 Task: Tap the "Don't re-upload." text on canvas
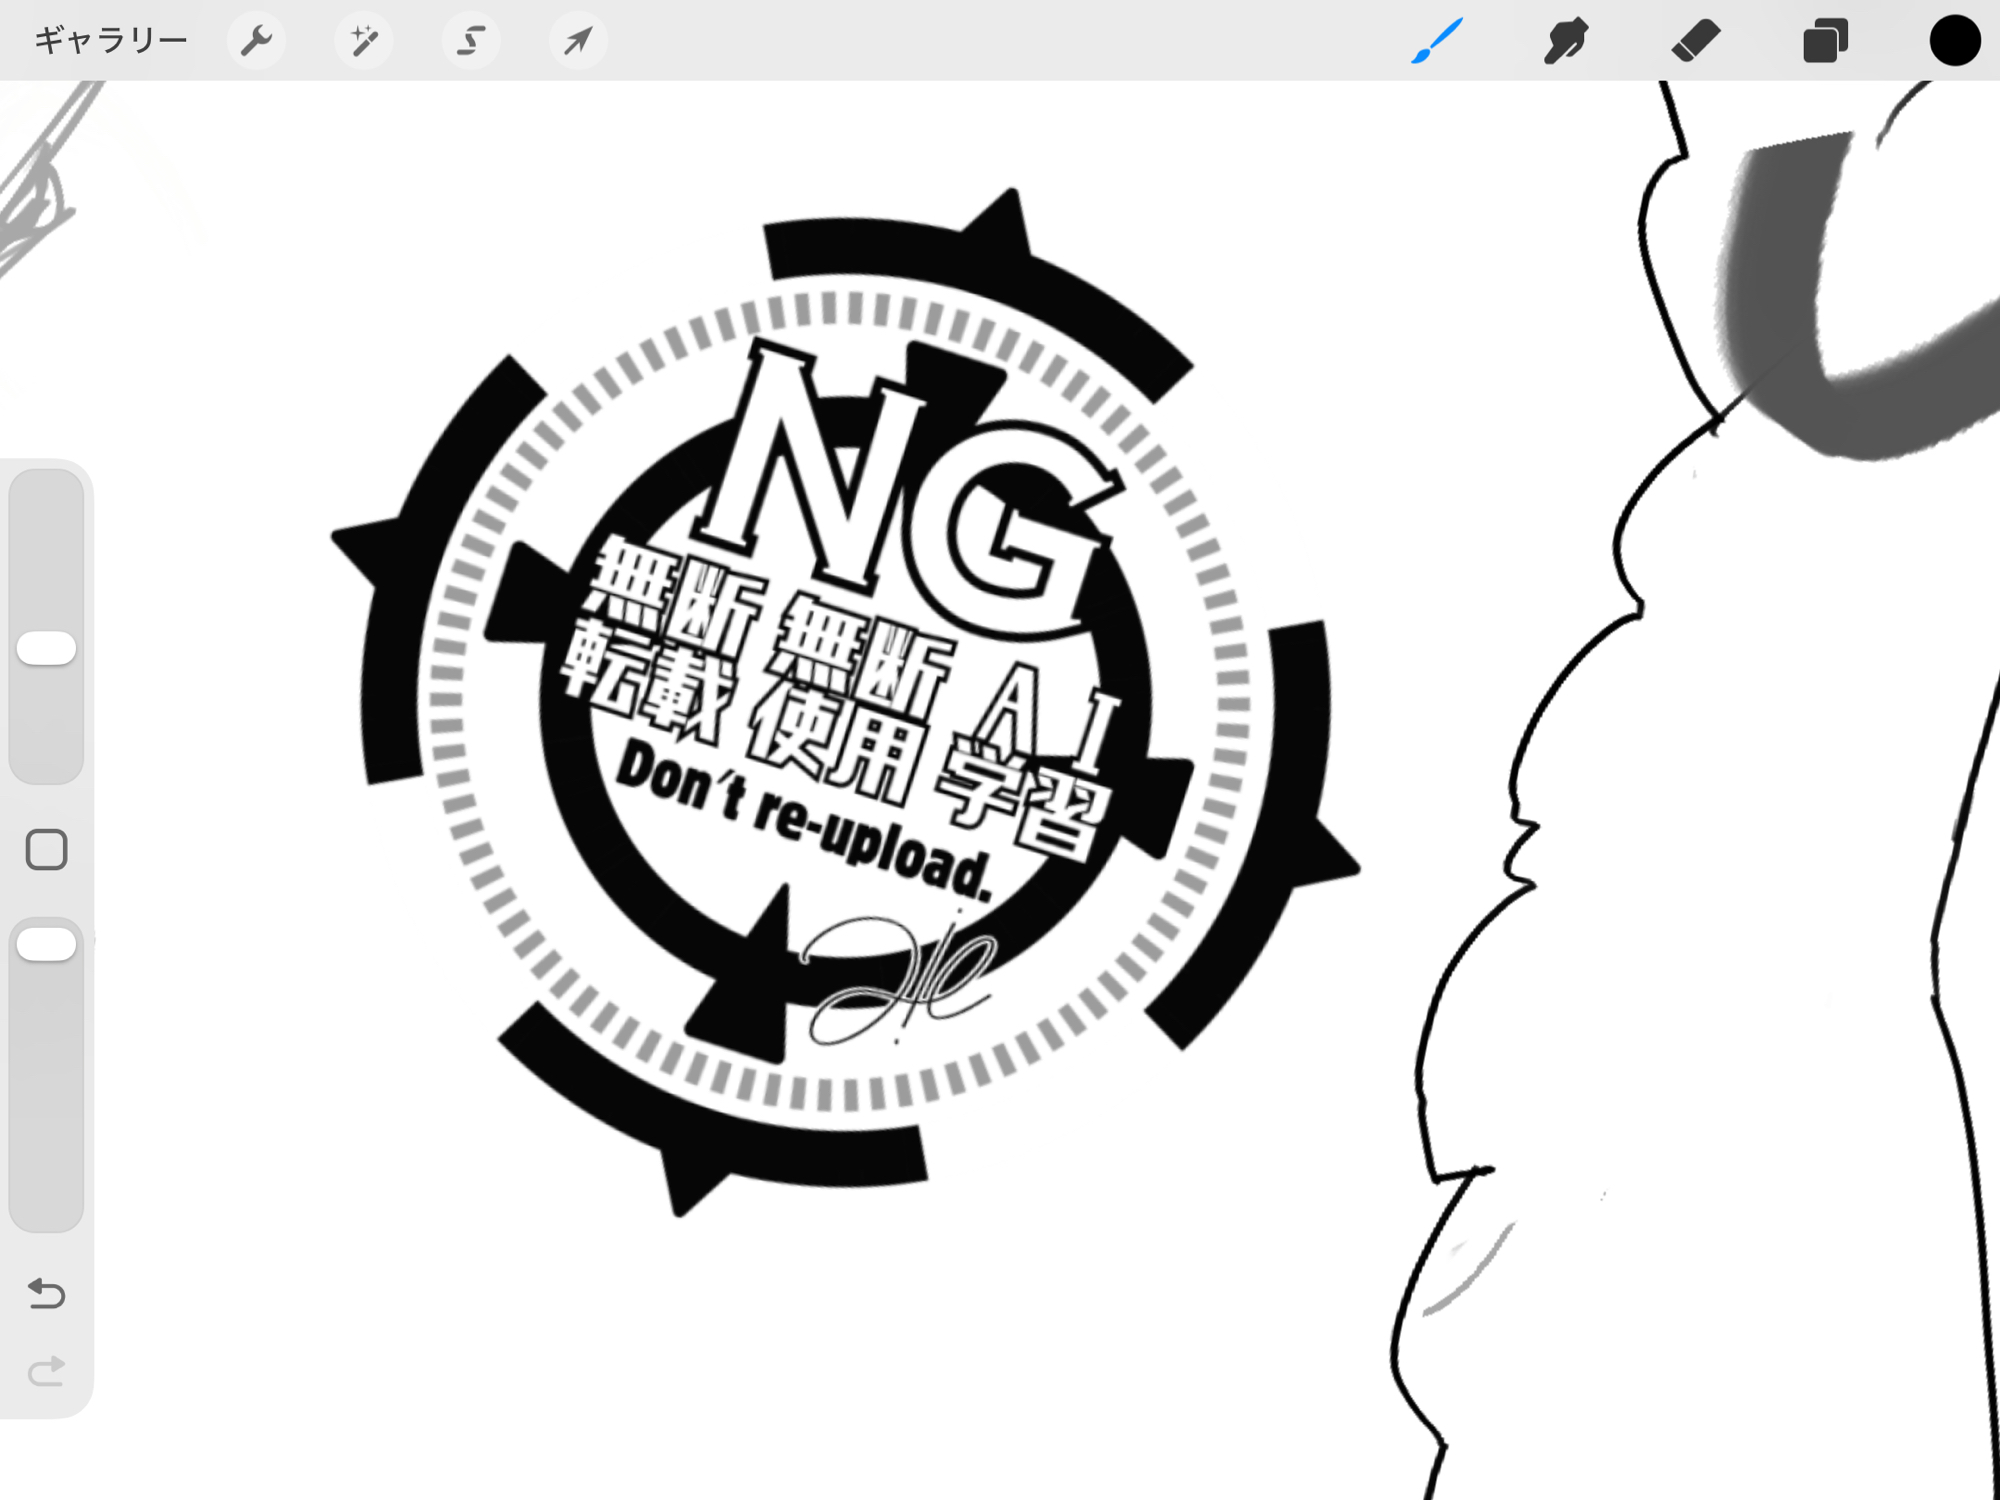[805, 820]
